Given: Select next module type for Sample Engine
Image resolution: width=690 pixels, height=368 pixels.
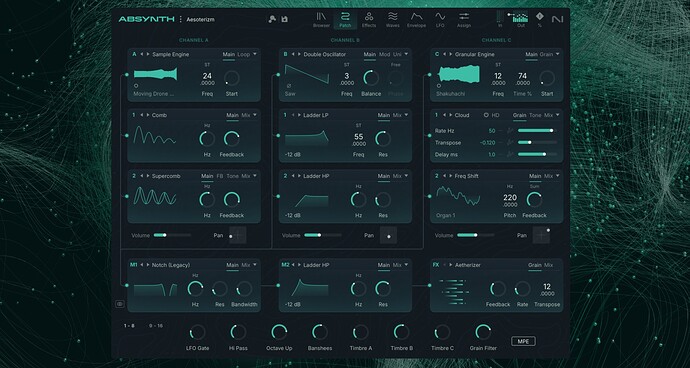Looking at the screenshot, I should tap(148, 55).
